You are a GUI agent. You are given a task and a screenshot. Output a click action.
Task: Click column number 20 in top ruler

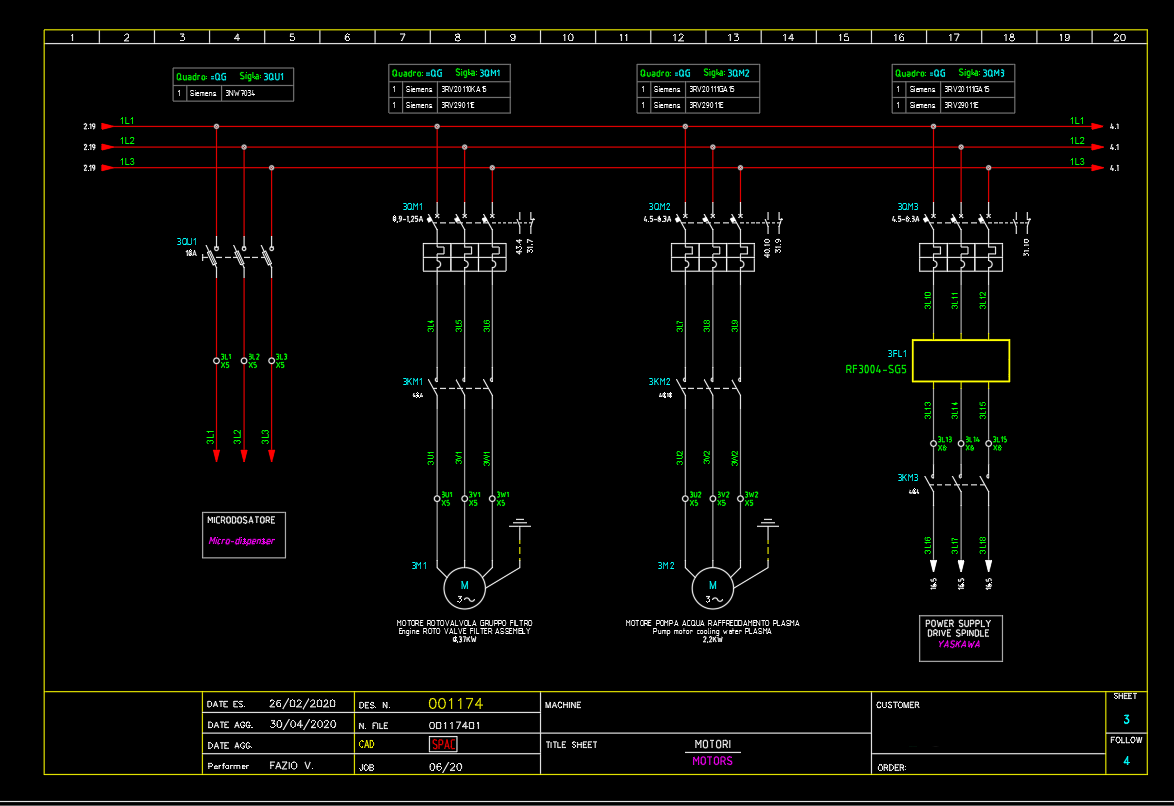(x=1119, y=37)
